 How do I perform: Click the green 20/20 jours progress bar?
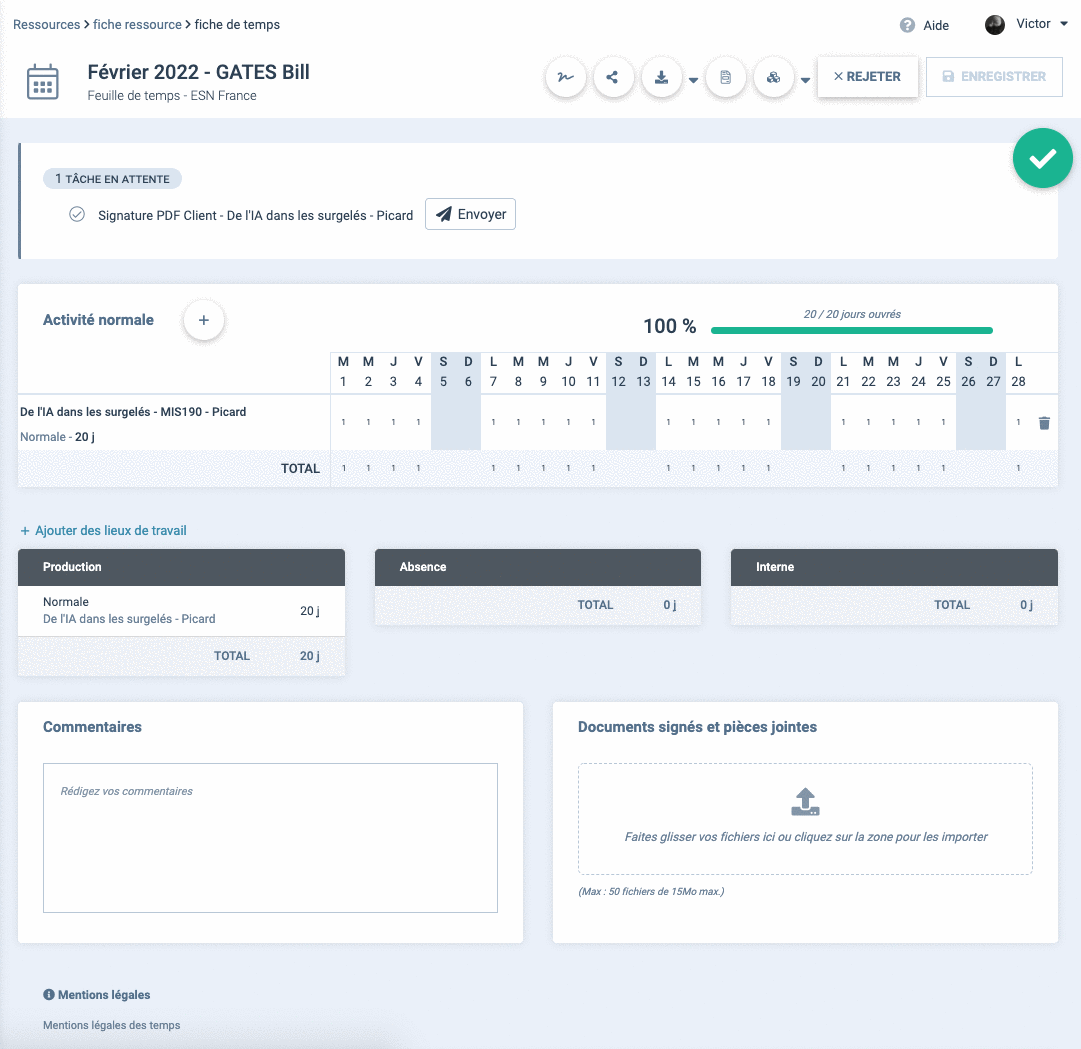click(851, 330)
